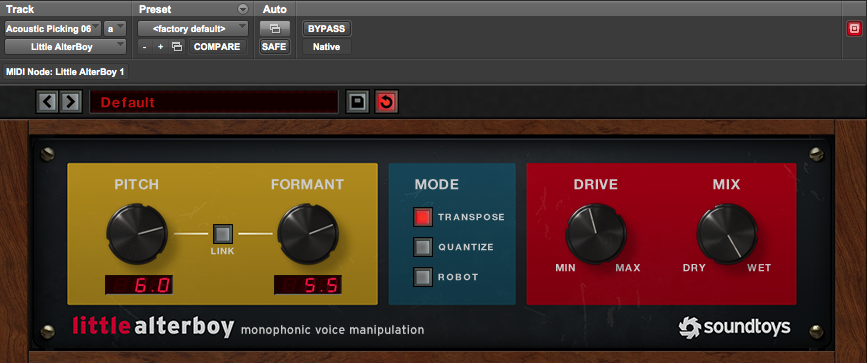This screenshot has height=363, width=867.
Task: Click the FORMANT knob
Action: 307,234
